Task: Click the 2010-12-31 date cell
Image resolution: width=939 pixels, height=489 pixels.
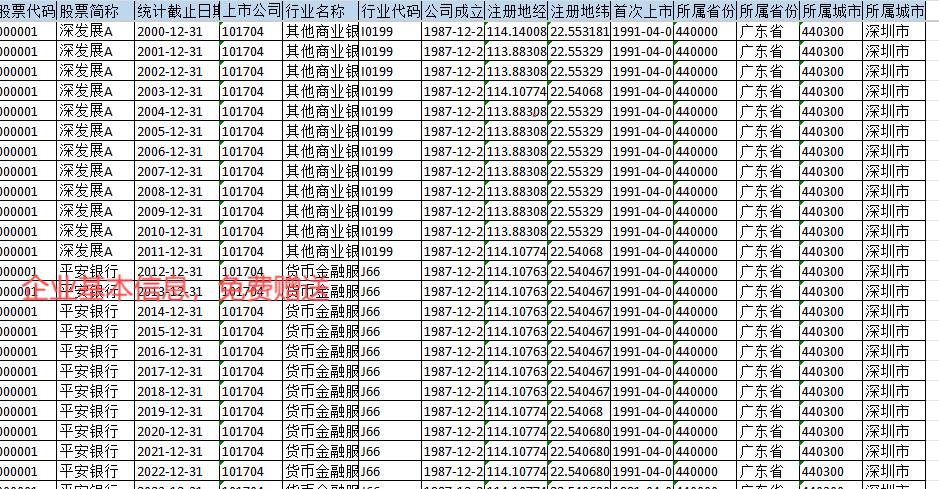Action: coord(177,232)
